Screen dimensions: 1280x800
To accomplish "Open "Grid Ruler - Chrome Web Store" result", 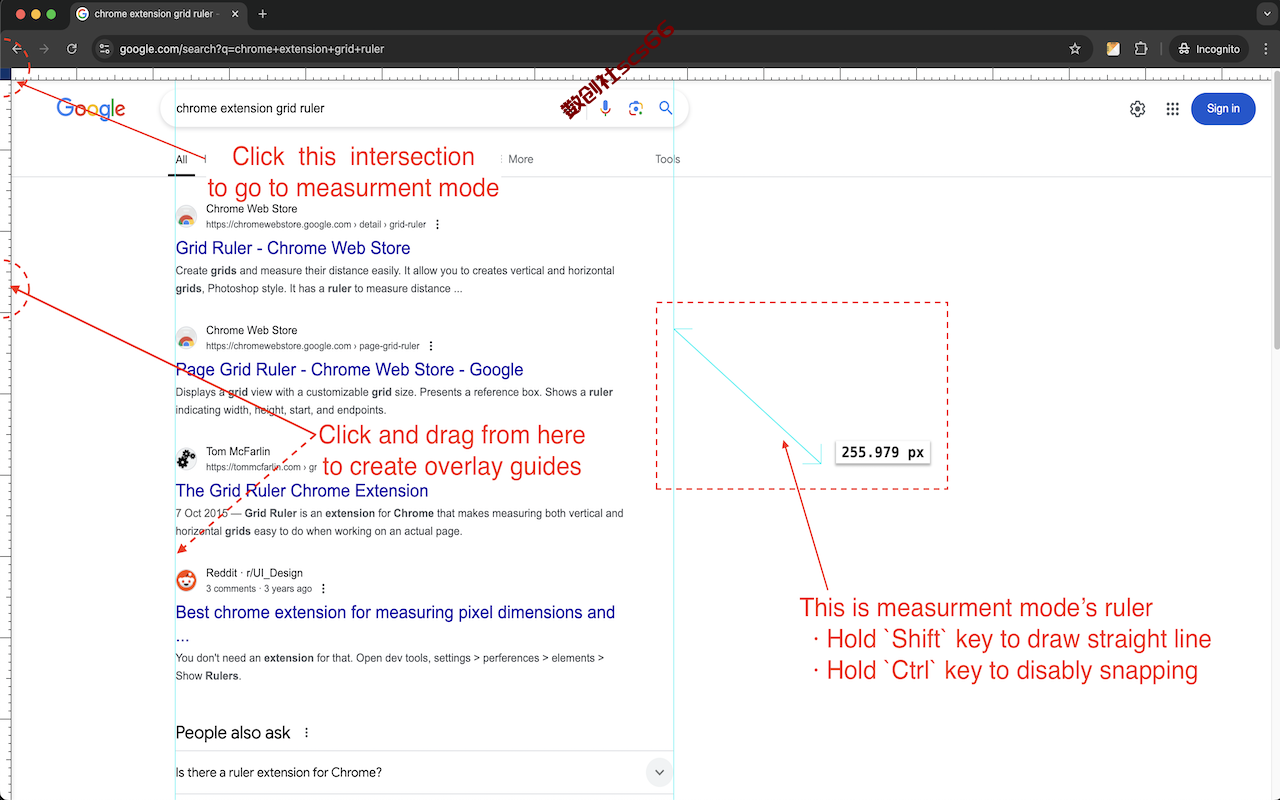I will point(293,248).
